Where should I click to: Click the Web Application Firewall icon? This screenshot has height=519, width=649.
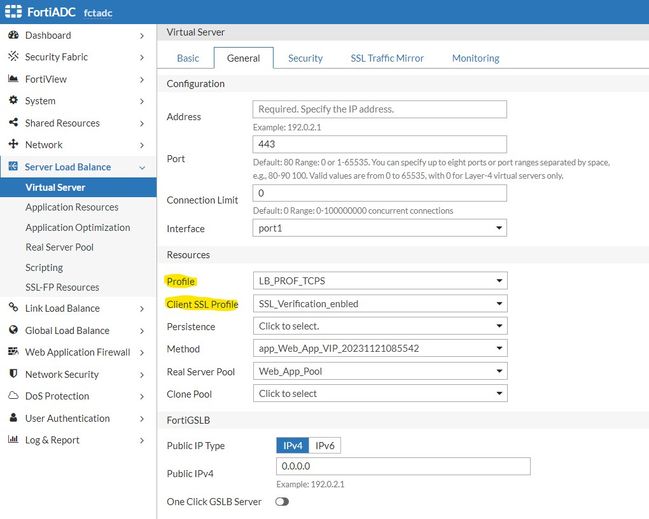[13, 352]
